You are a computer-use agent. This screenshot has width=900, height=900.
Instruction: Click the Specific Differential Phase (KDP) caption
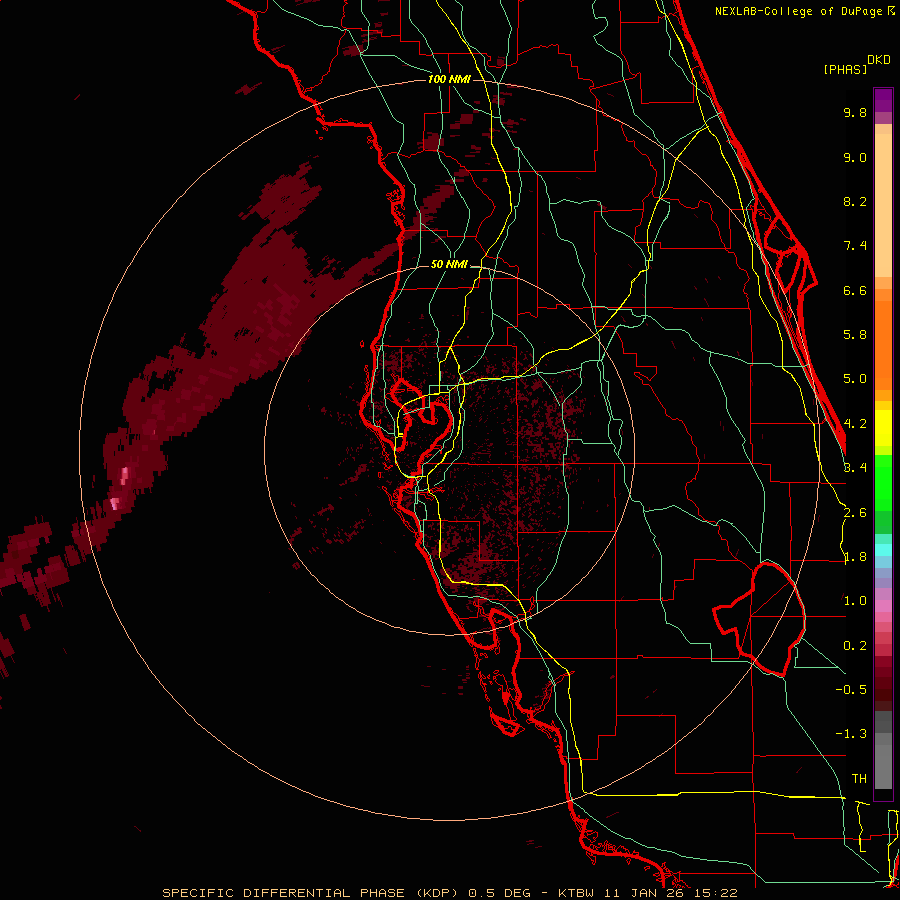(x=310, y=893)
